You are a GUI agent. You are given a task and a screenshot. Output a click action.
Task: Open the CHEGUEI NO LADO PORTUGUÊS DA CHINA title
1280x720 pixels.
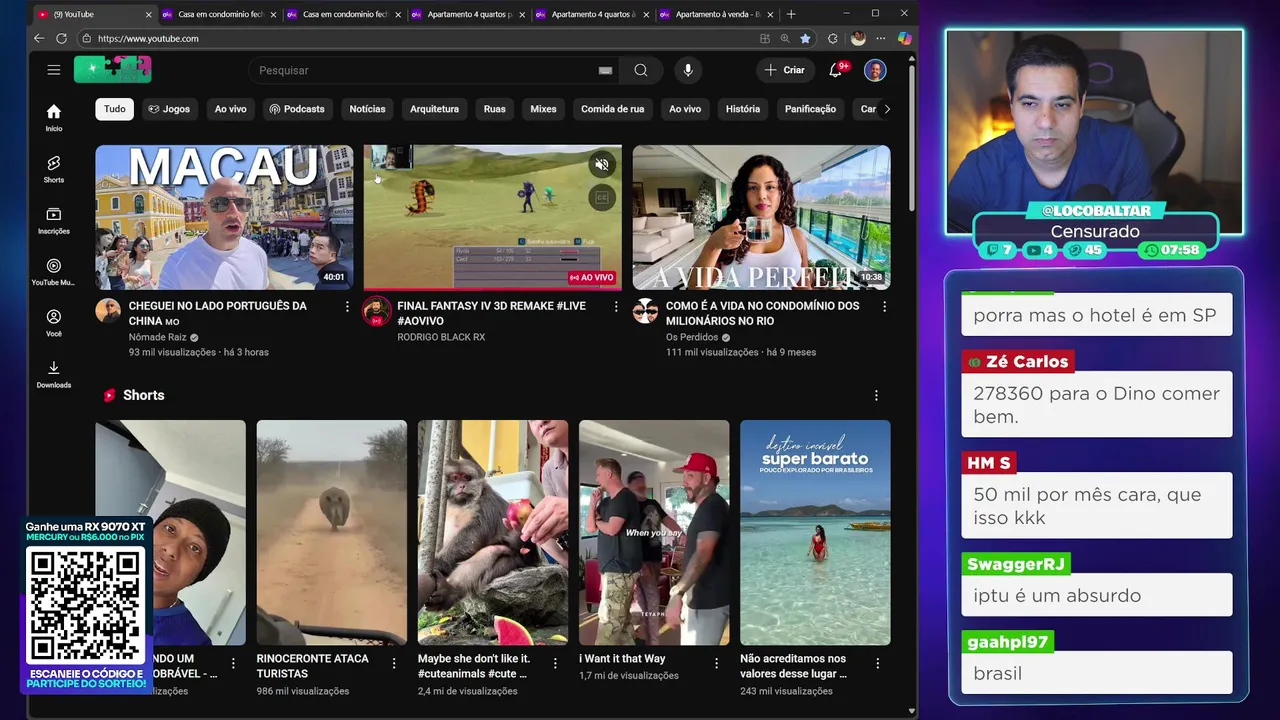[x=218, y=313]
